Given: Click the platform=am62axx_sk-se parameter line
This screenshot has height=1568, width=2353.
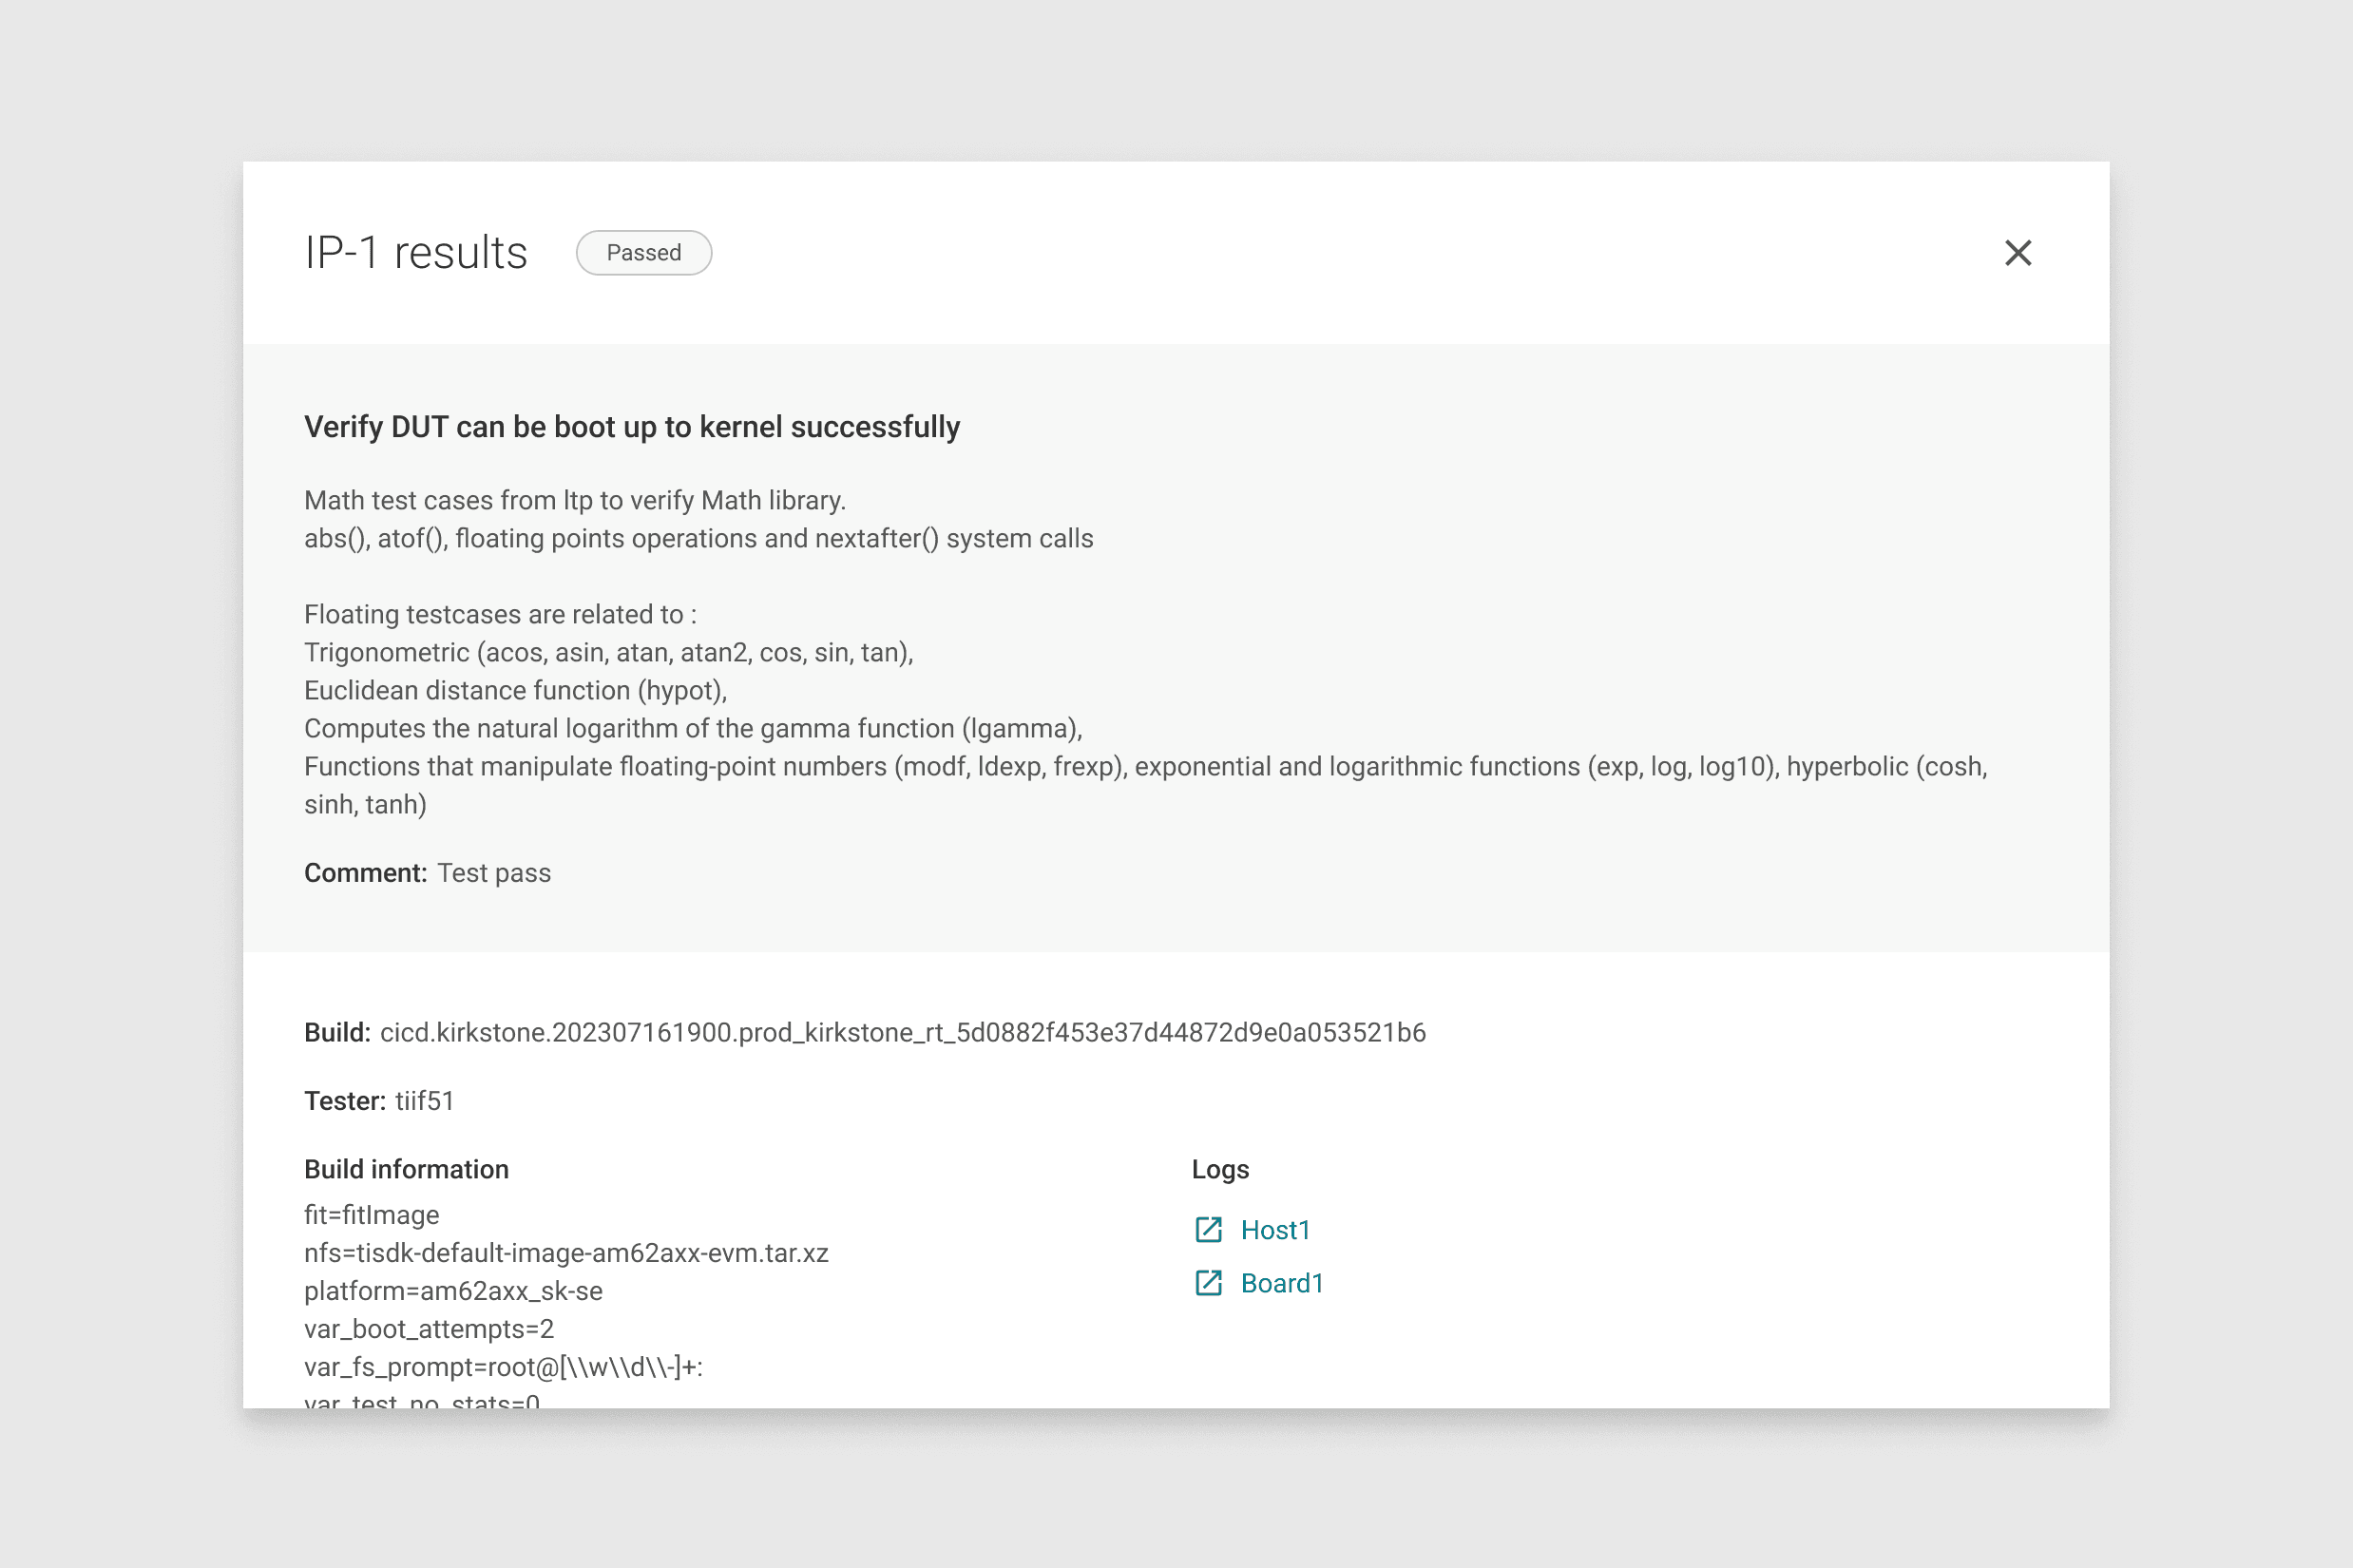Looking at the screenshot, I should click(x=453, y=1291).
